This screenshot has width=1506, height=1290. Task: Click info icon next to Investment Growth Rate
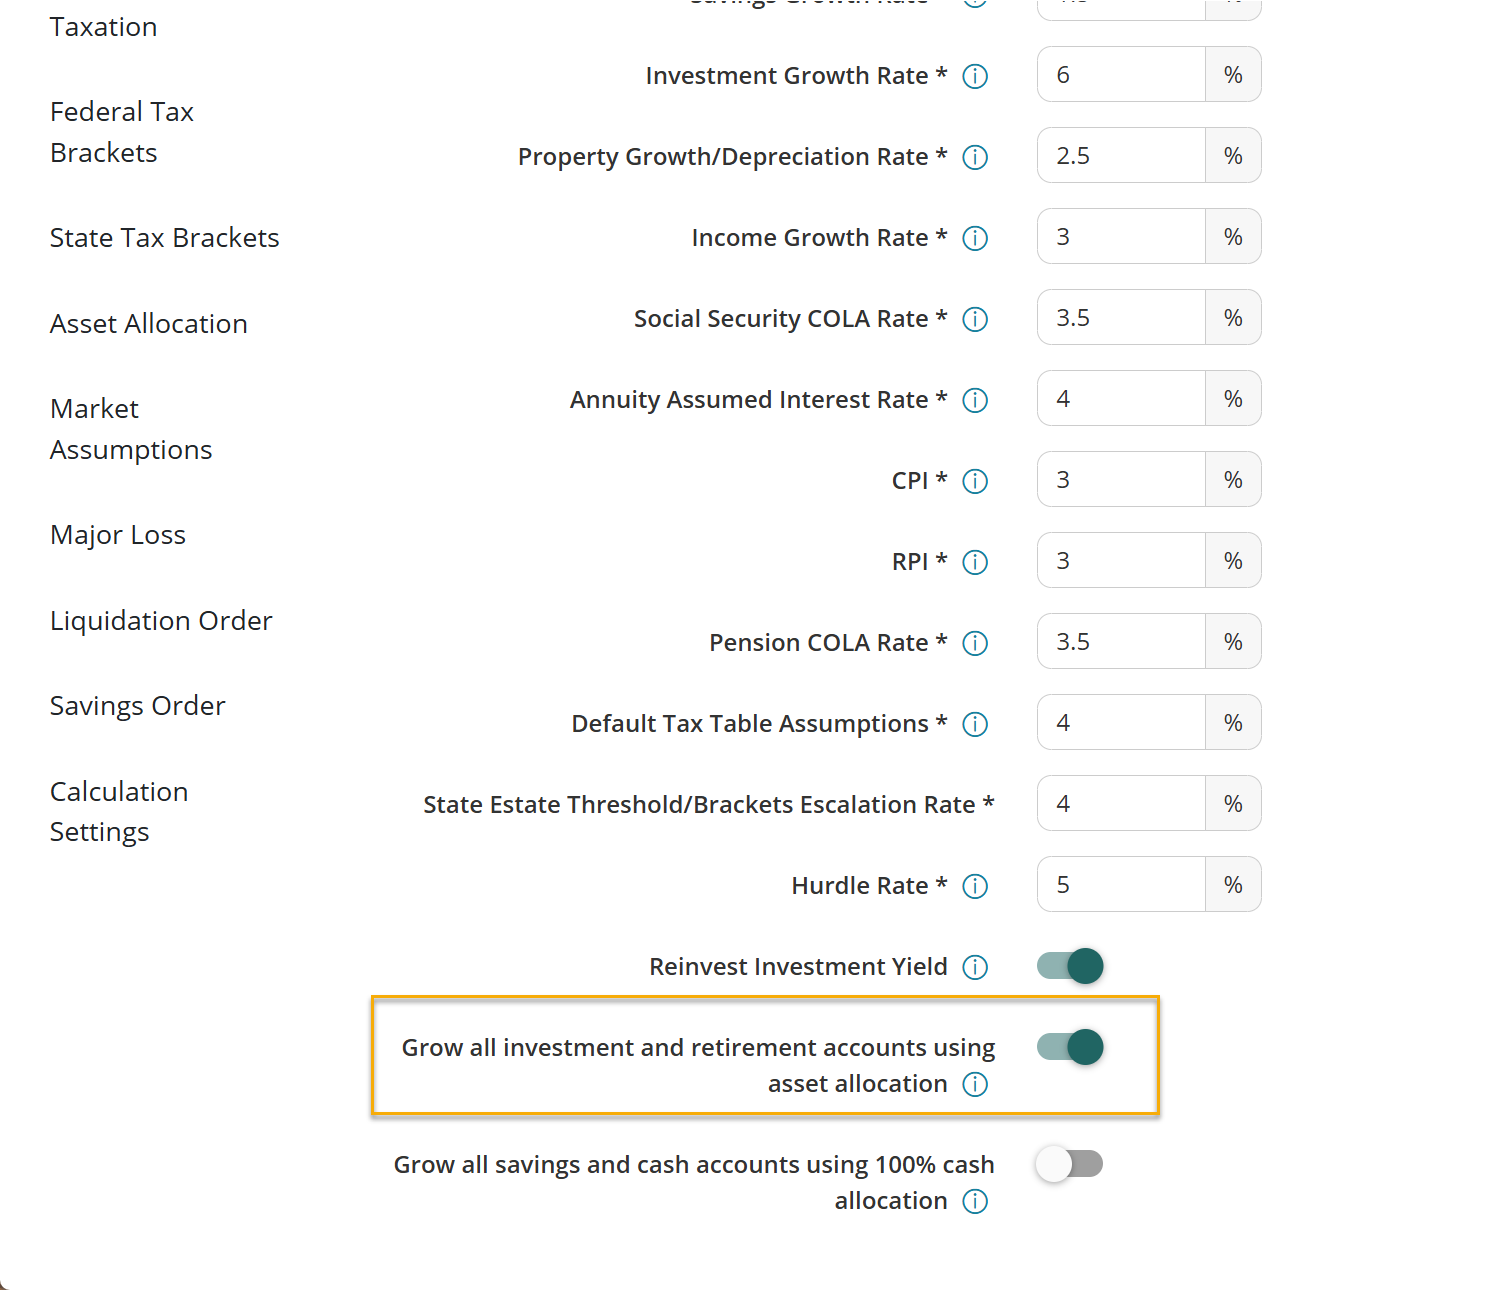pyautogui.click(x=975, y=76)
